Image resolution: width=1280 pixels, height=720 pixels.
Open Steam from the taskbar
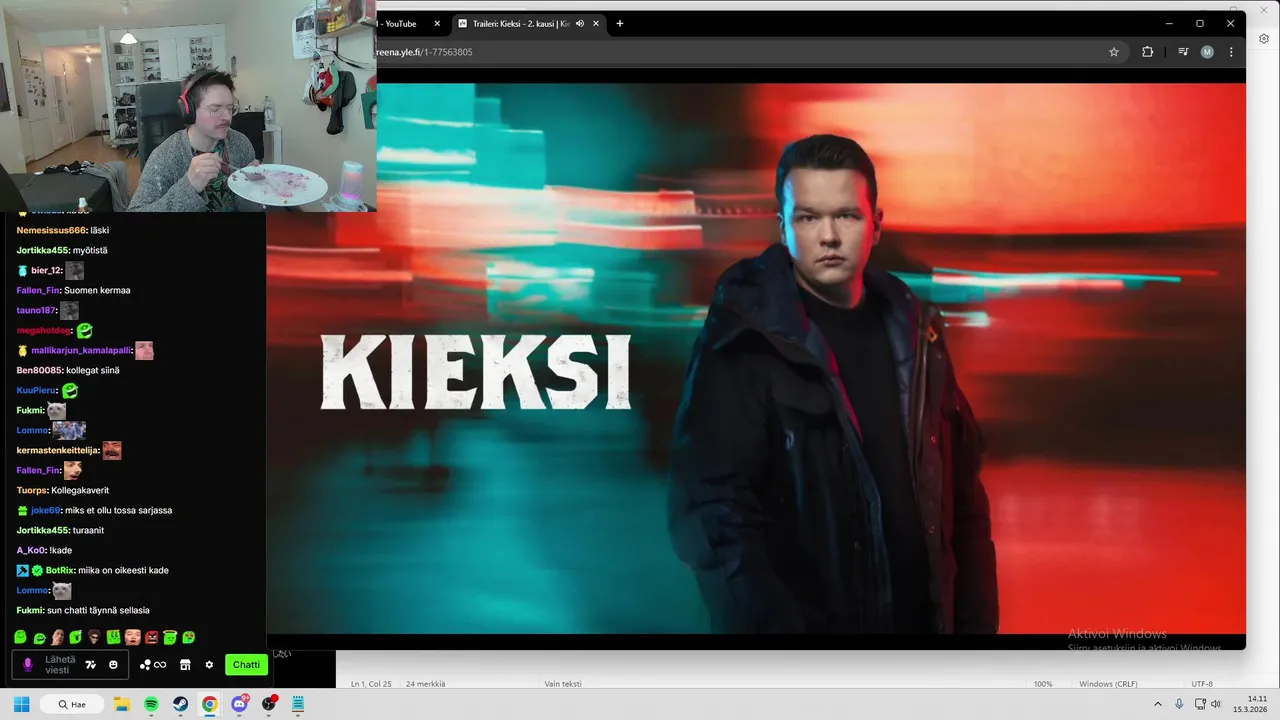180,704
